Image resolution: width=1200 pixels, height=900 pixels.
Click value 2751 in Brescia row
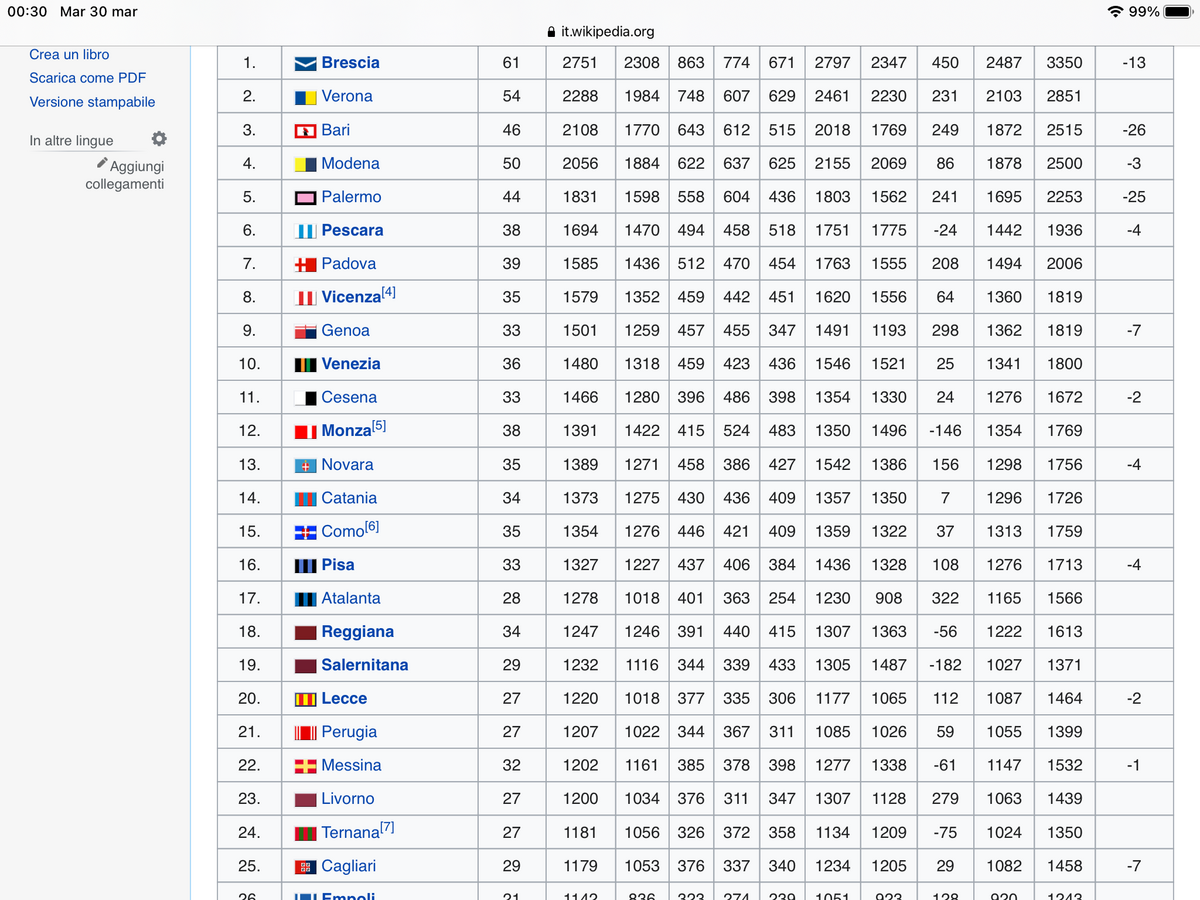click(580, 63)
